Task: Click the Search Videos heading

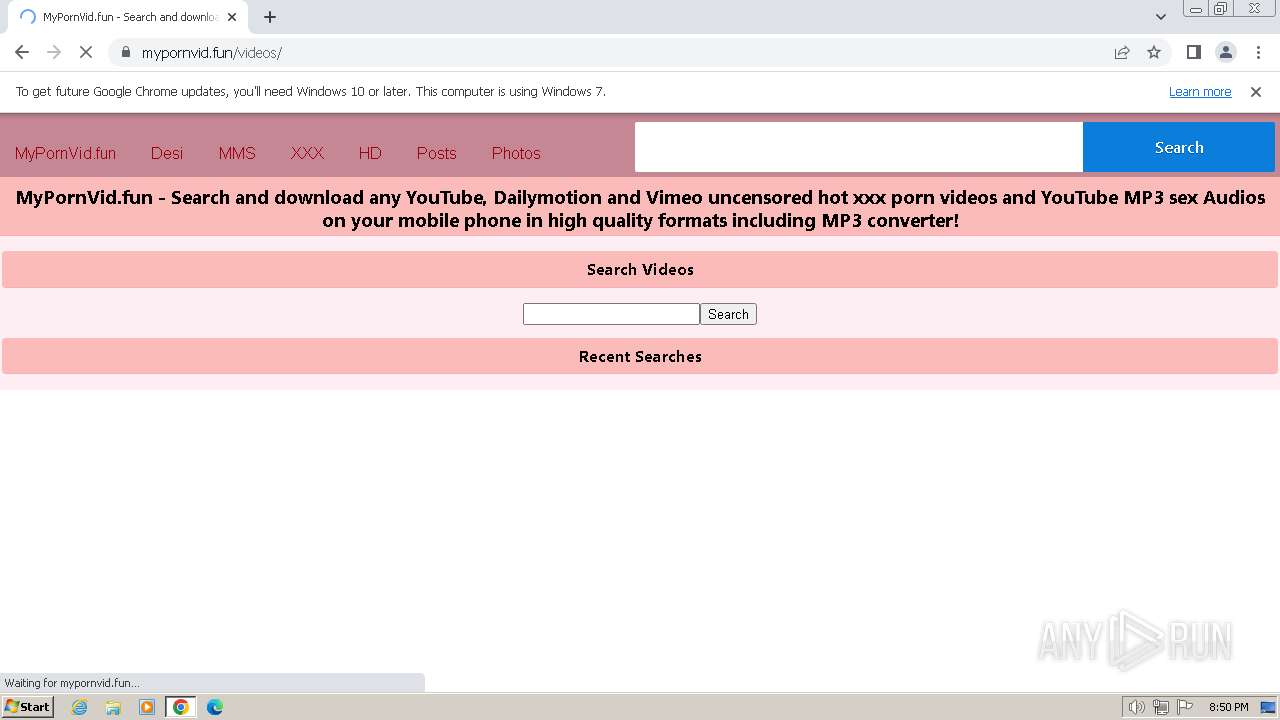Action: point(640,270)
